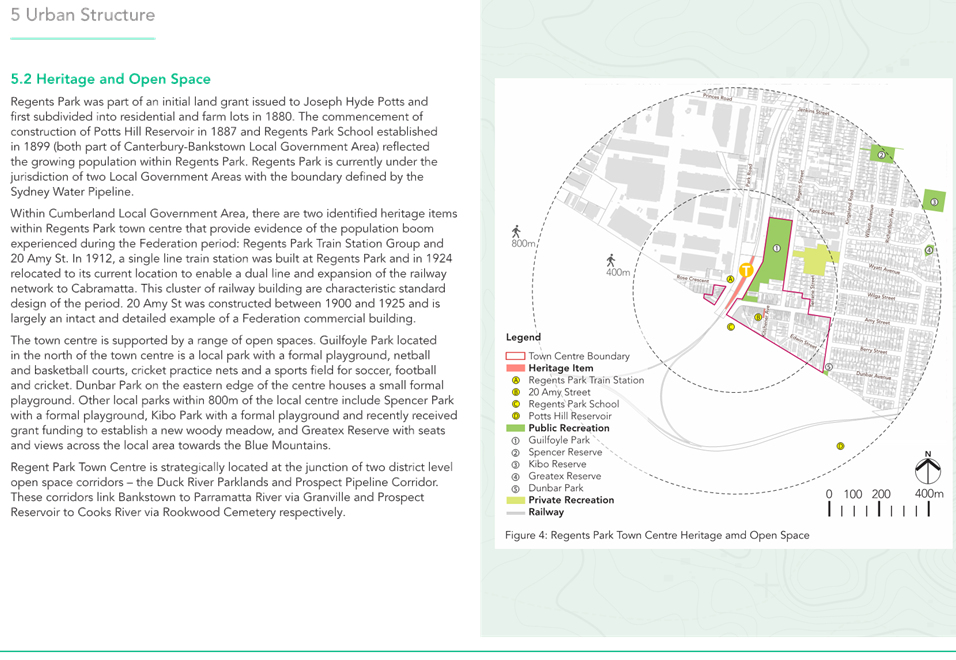Click number 1 marker beside Guilfoyle Park in legend
The image size is (956, 660).
516,440
